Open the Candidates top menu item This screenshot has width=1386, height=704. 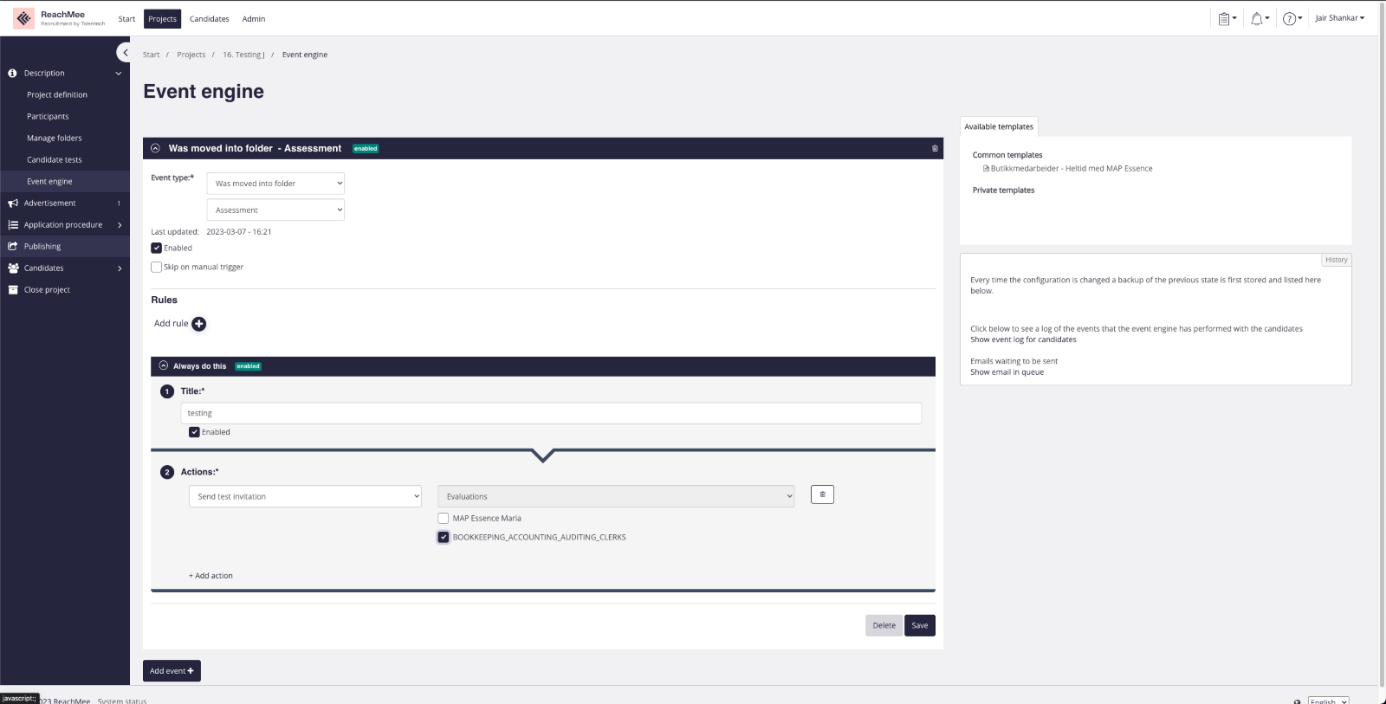209,19
